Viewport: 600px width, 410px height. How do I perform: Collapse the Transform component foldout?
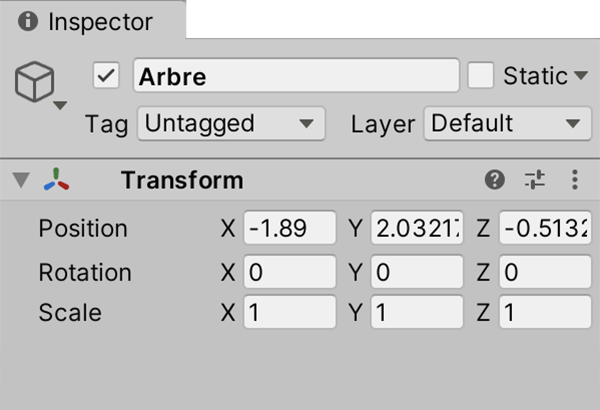21,180
